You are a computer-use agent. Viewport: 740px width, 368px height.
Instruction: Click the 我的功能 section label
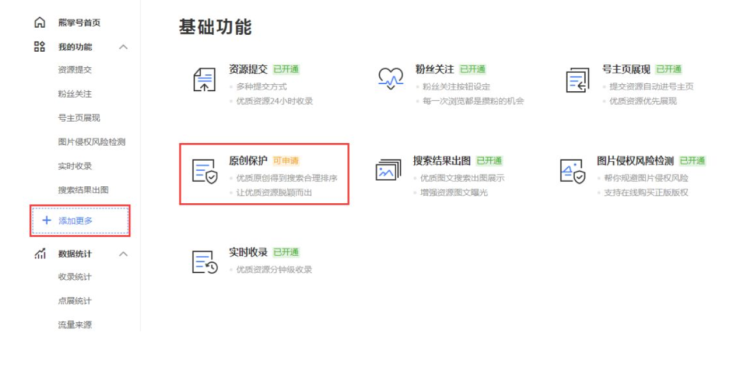click(x=75, y=47)
